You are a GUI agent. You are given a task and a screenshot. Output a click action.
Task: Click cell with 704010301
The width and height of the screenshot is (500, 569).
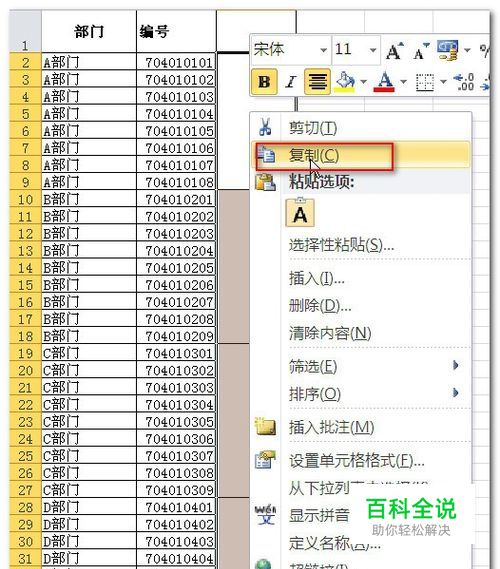click(176, 353)
